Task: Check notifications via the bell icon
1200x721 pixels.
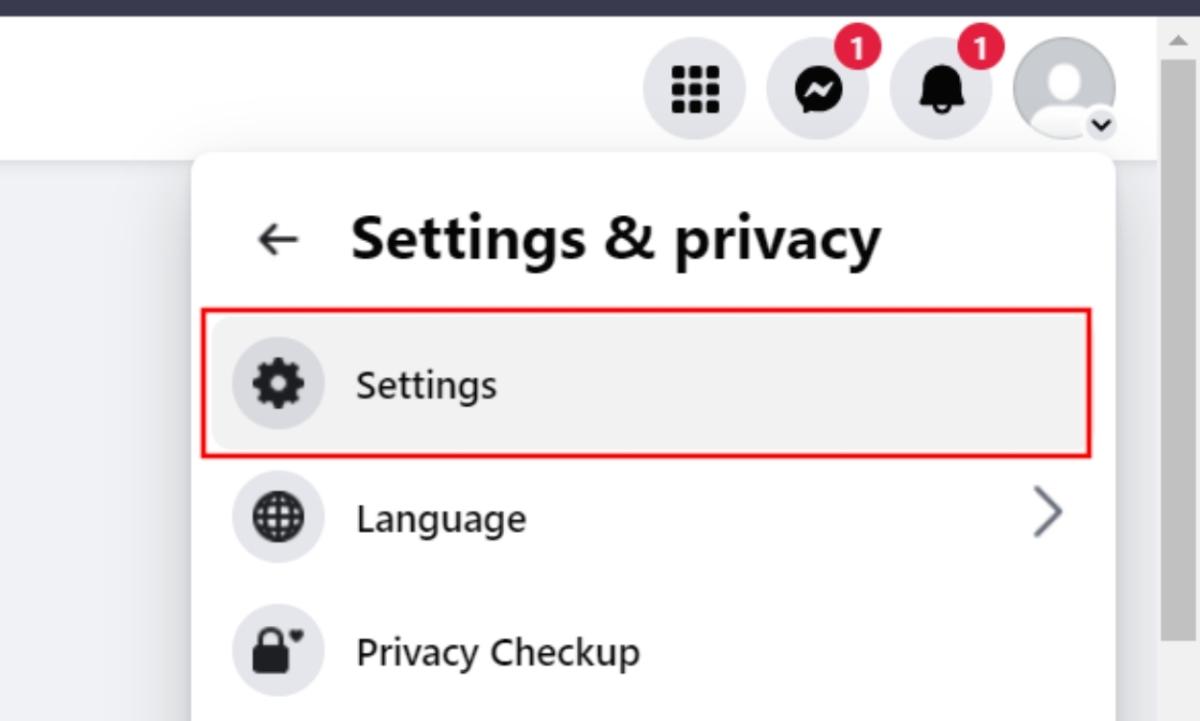Action: [x=938, y=88]
